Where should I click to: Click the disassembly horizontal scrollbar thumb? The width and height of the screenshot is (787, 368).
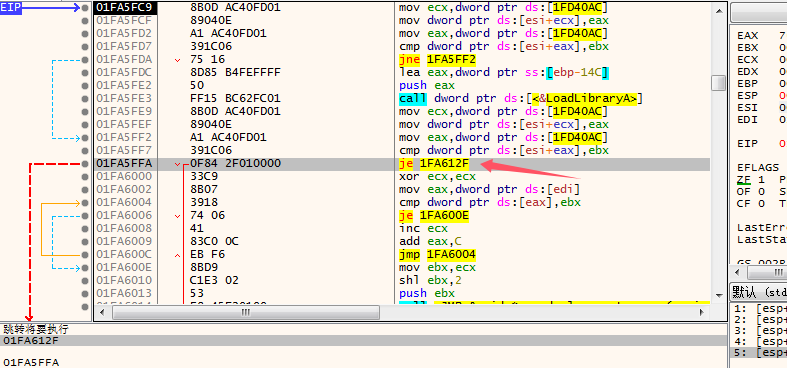[245, 312]
